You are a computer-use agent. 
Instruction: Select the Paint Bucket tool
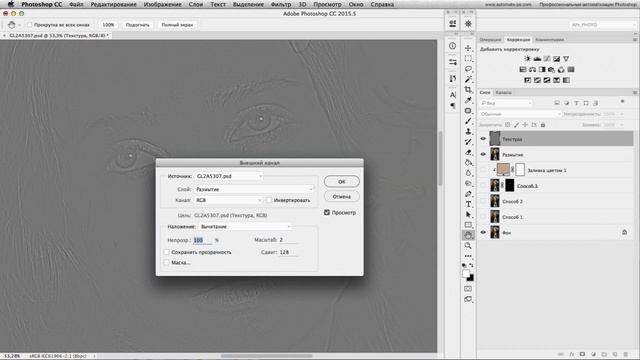(x=468, y=162)
